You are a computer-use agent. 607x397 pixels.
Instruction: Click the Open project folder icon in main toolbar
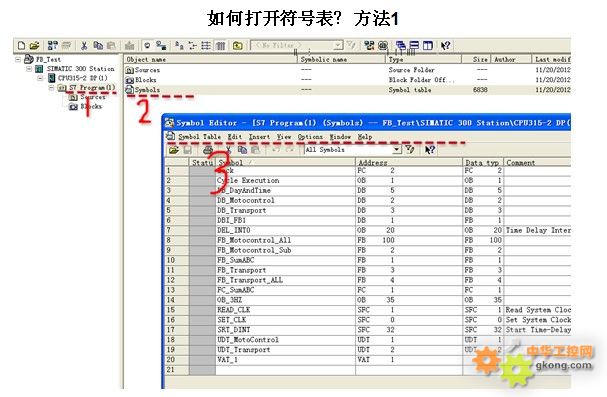point(34,46)
